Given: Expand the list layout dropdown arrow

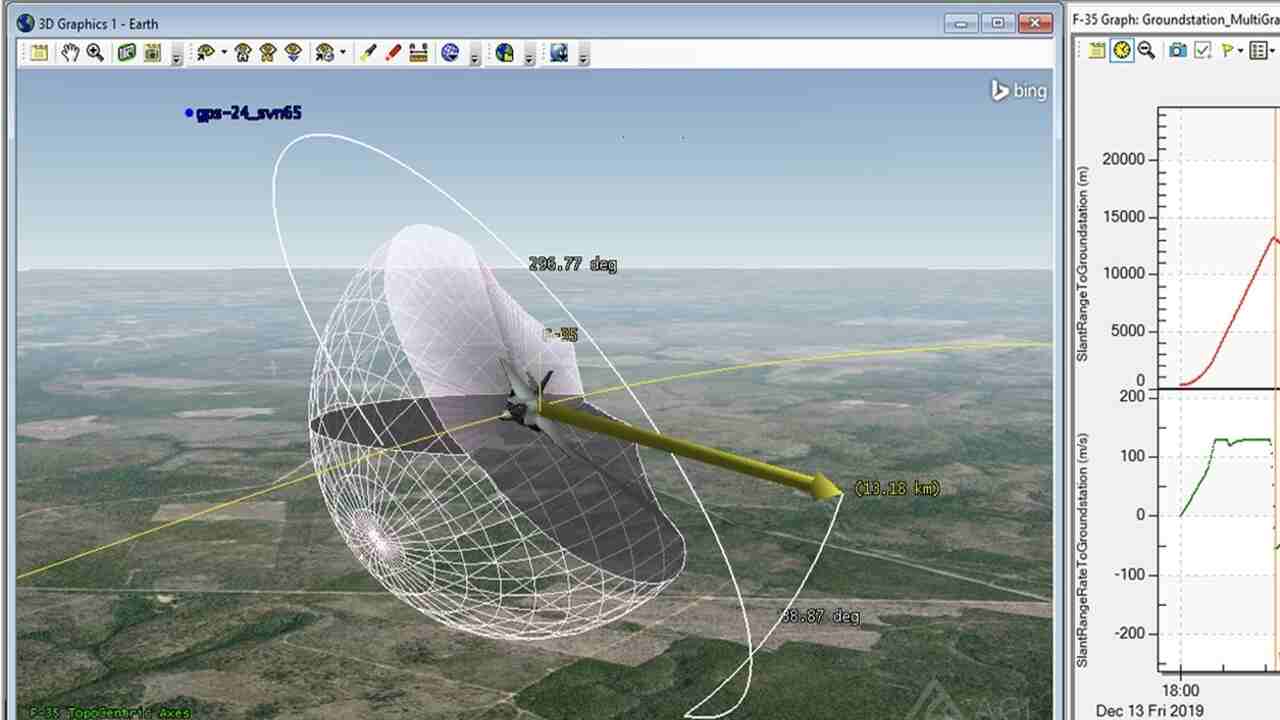Looking at the screenshot, I should point(1274,50).
